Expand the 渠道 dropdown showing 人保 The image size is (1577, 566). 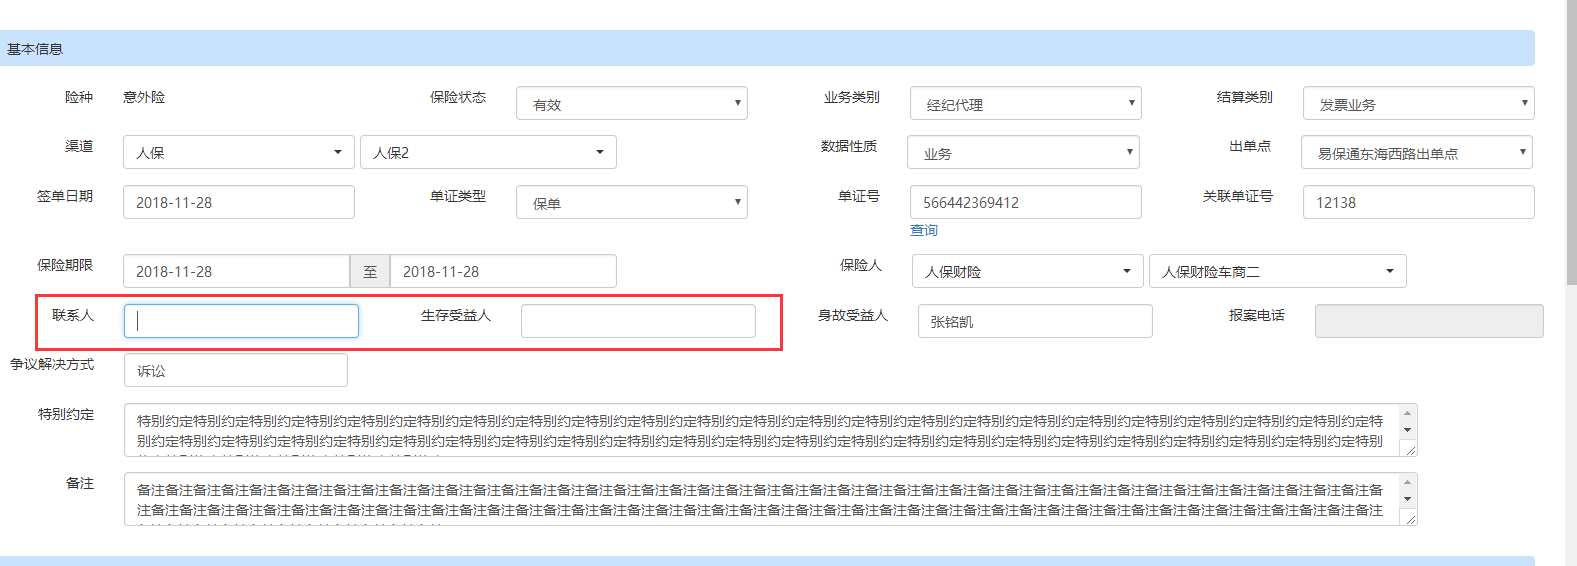tap(238, 152)
